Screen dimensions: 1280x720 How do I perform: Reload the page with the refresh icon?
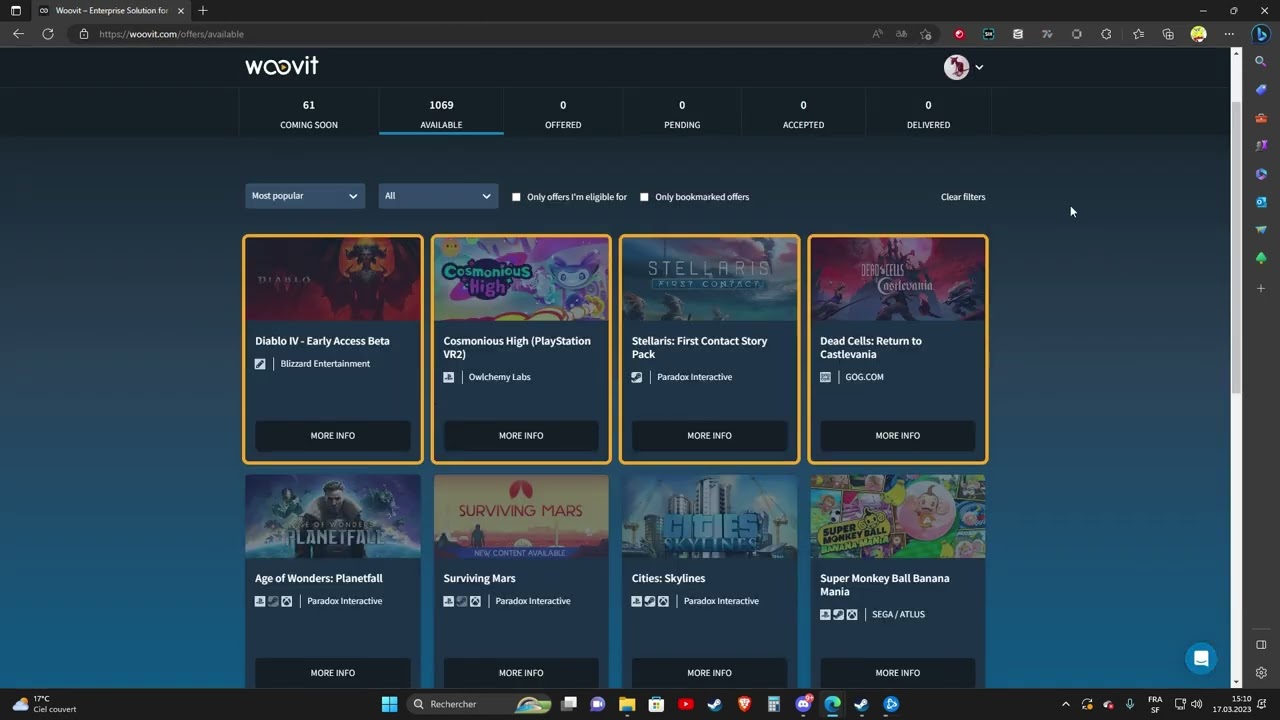(47, 34)
